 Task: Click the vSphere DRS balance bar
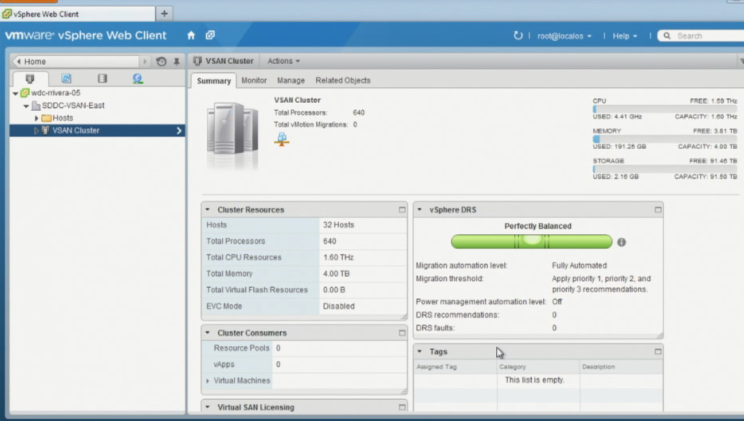click(x=531, y=241)
